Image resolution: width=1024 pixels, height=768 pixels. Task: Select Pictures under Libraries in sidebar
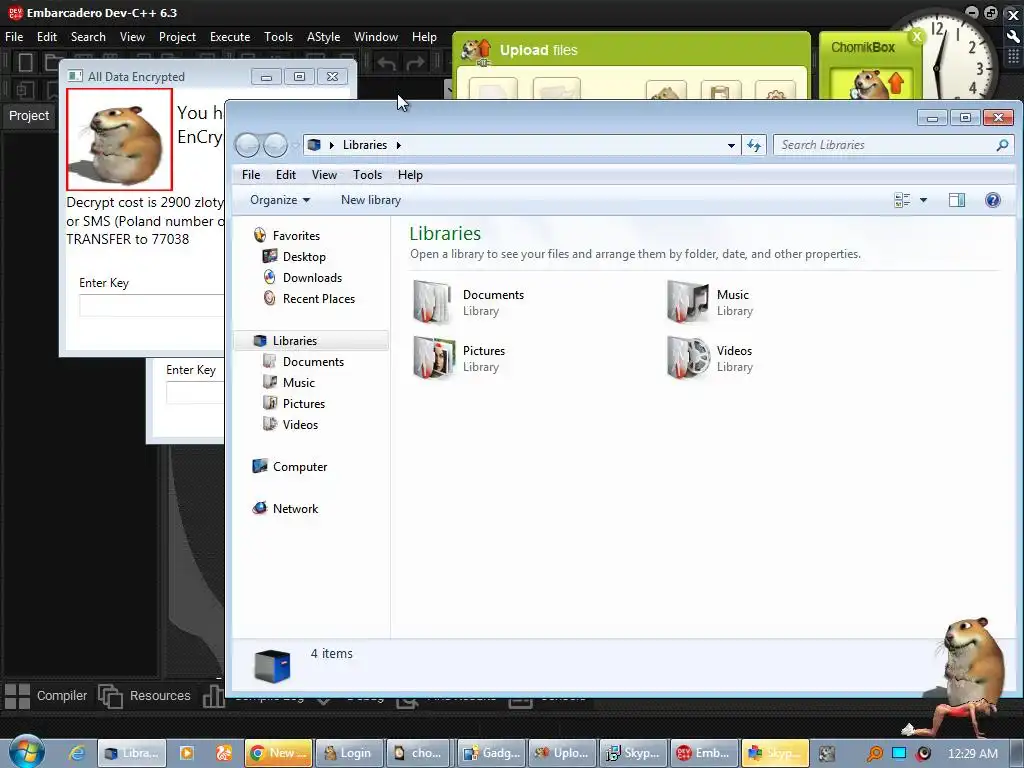pyautogui.click(x=304, y=404)
